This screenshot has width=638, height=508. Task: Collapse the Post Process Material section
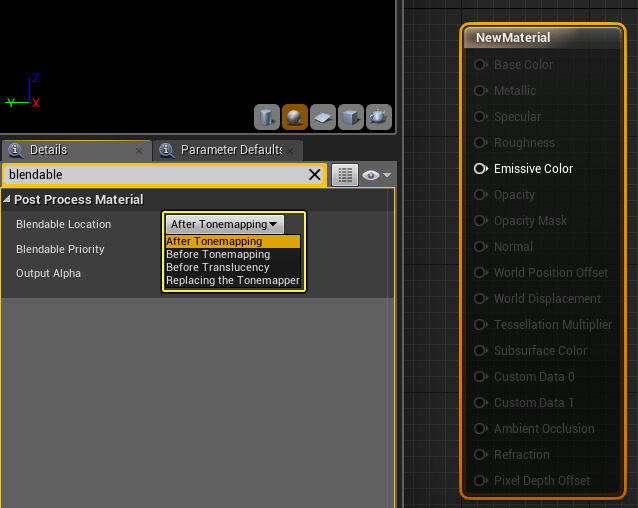pos(8,200)
